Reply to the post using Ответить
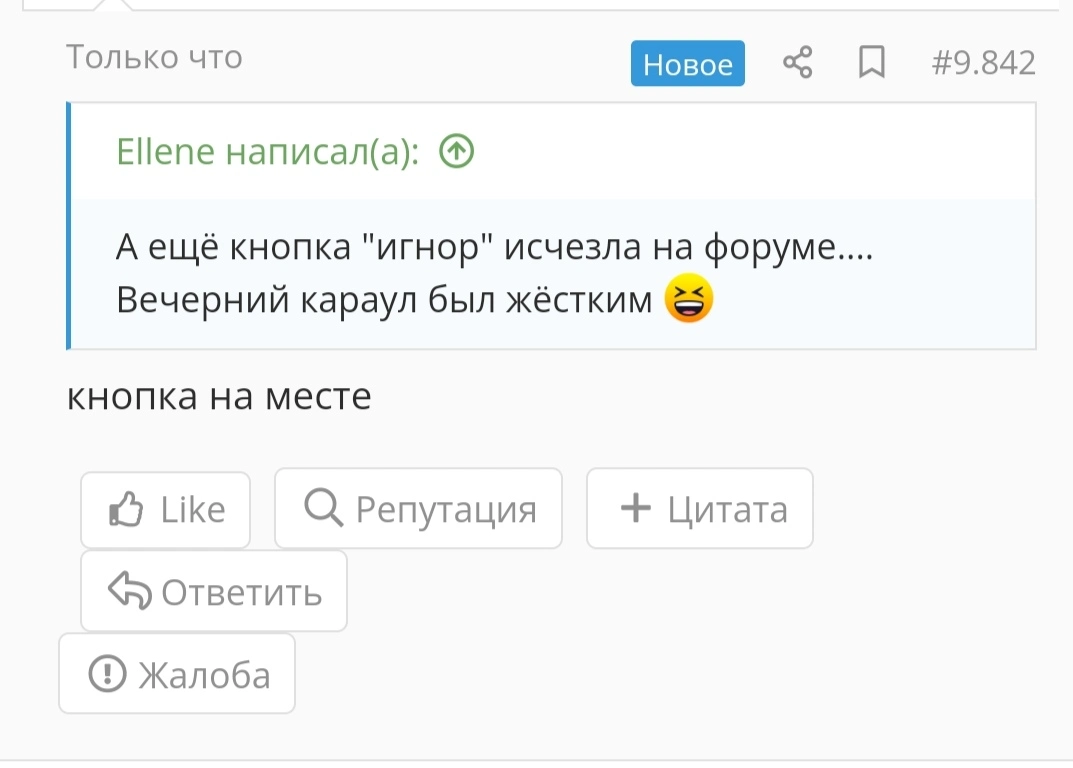Image resolution: width=1073 pixels, height=768 pixels. point(214,591)
